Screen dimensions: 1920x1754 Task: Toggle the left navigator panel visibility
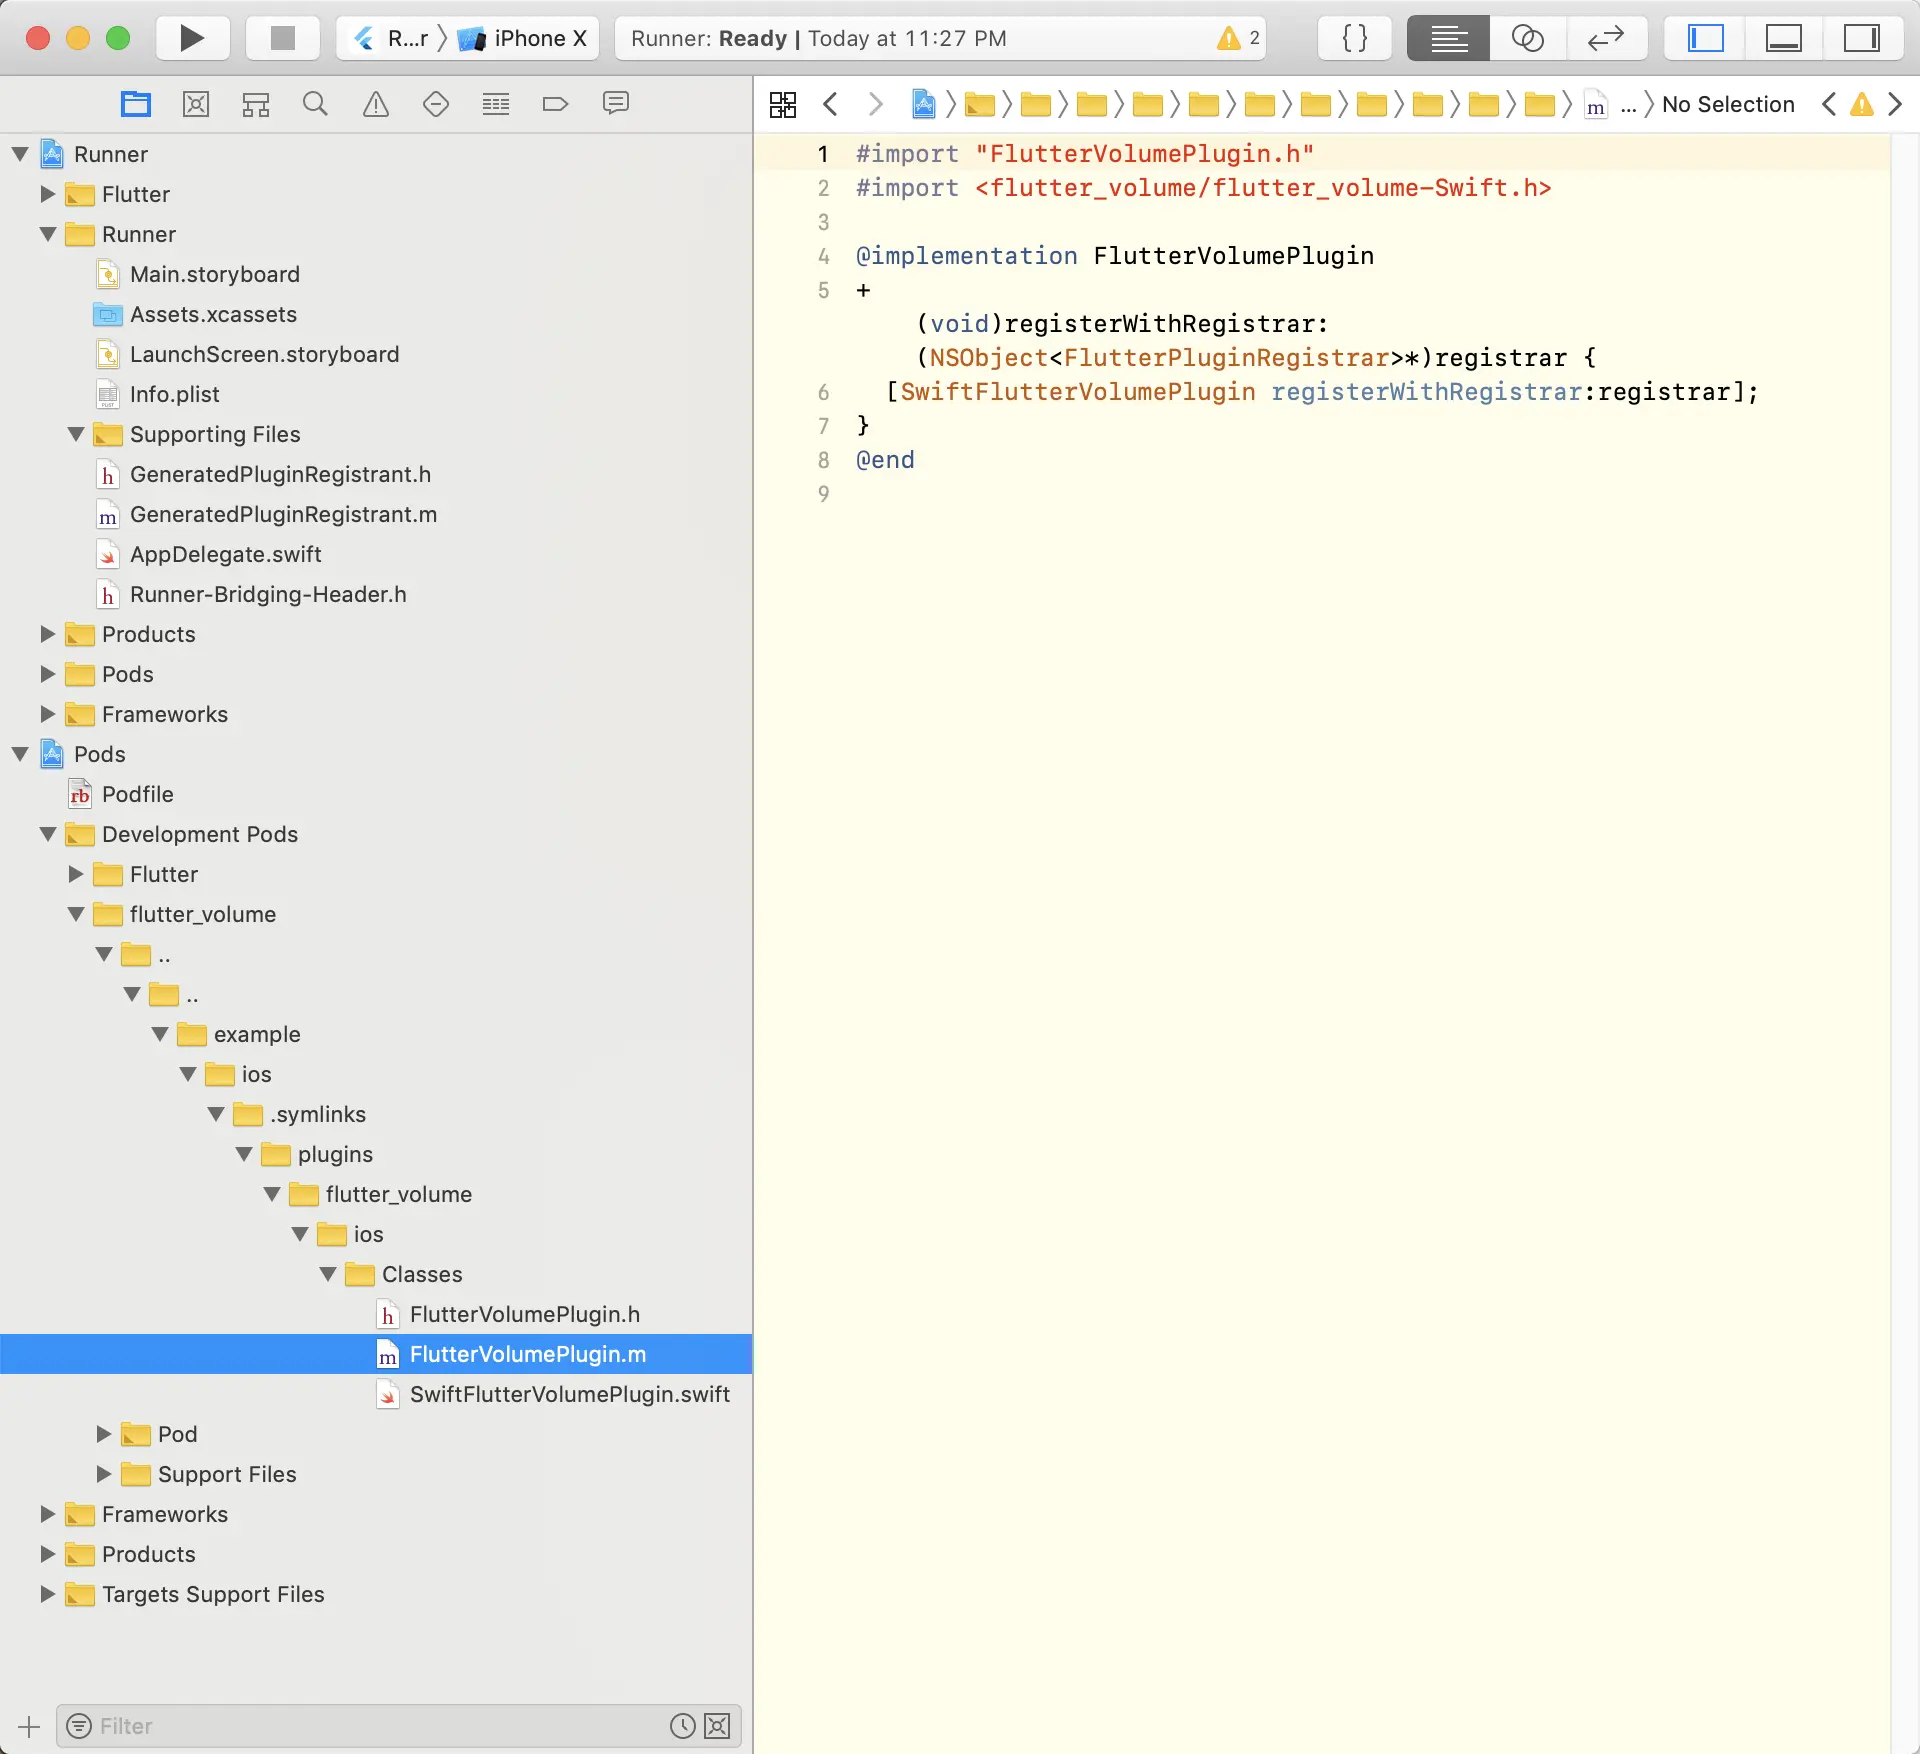pos(1706,38)
